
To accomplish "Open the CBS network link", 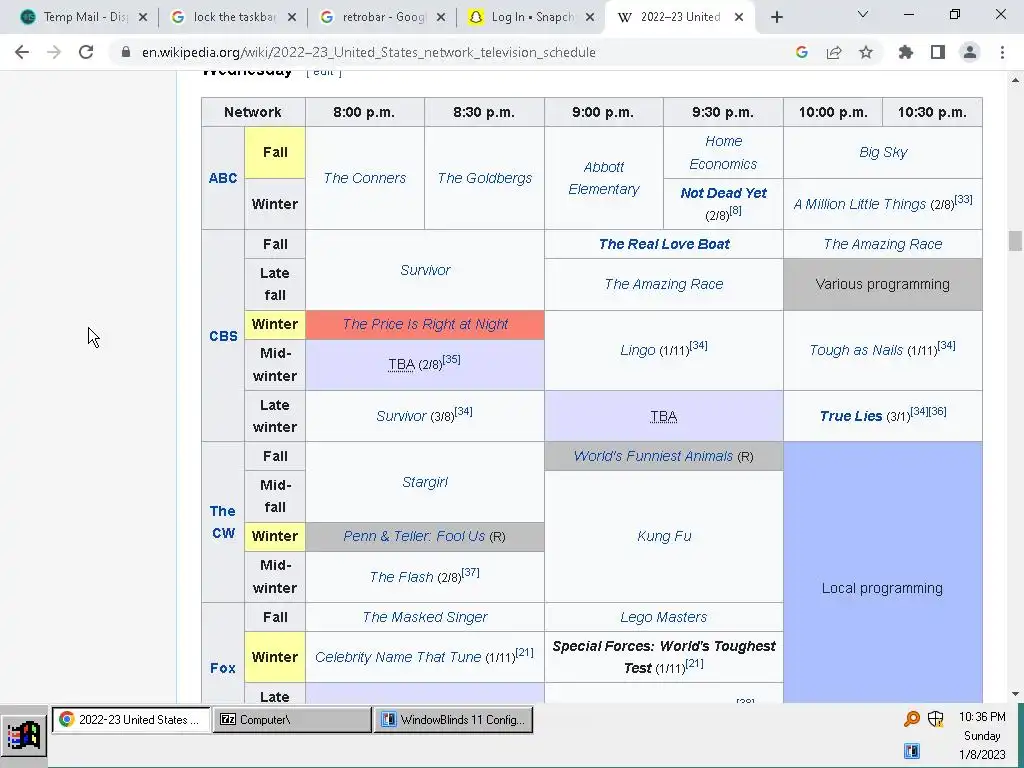I will tap(223, 336).
